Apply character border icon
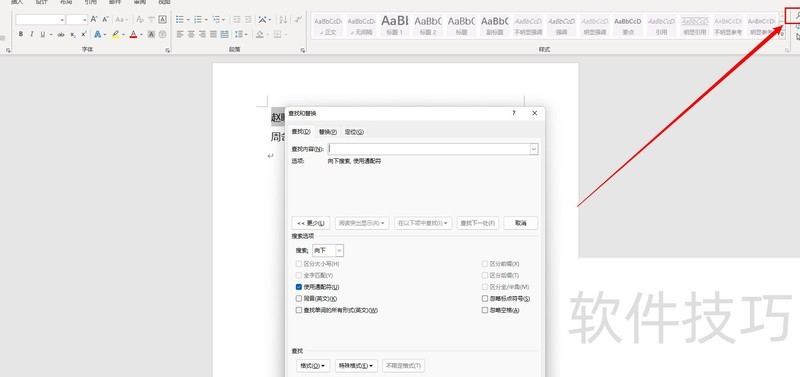800x377 pixels. click(x=162, y=19)
